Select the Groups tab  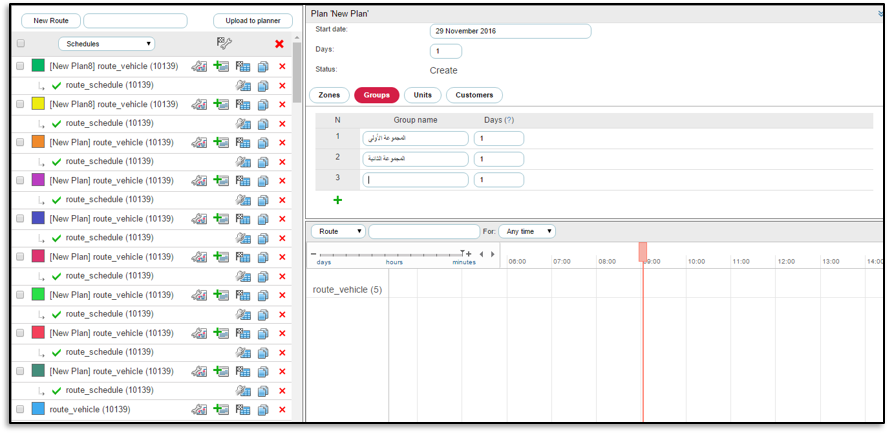pyautogui.click(x=377, y=95)
